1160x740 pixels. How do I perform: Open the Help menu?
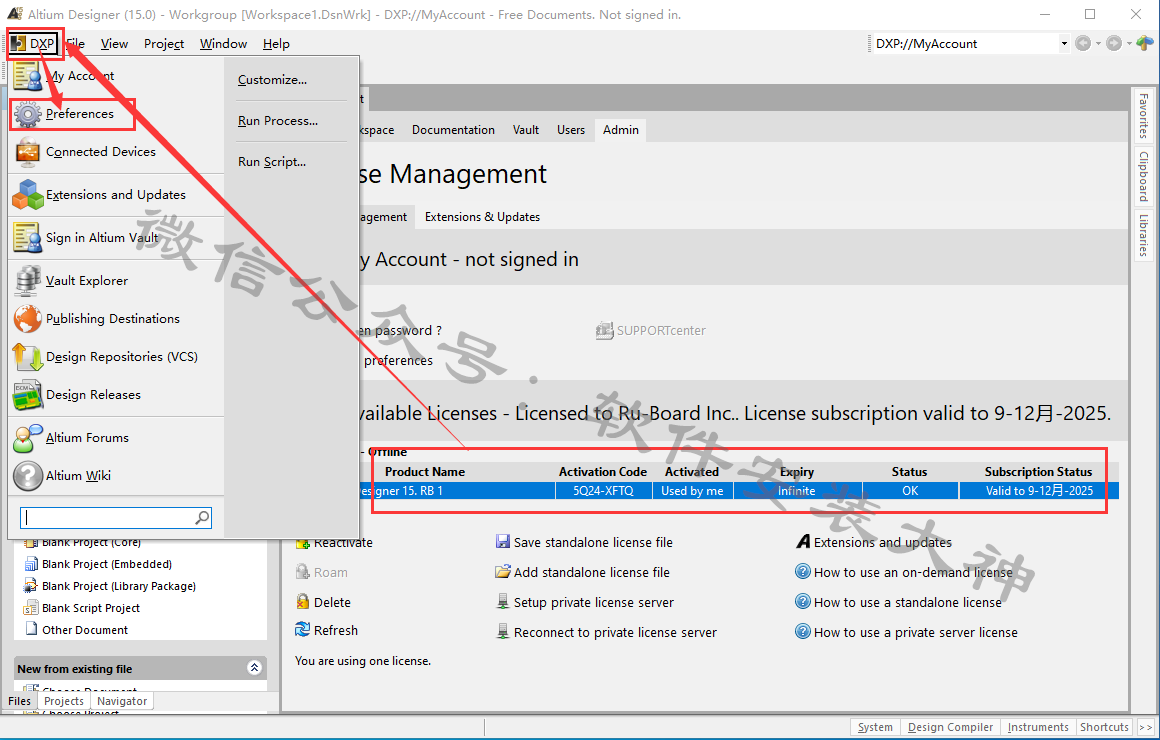276,44
